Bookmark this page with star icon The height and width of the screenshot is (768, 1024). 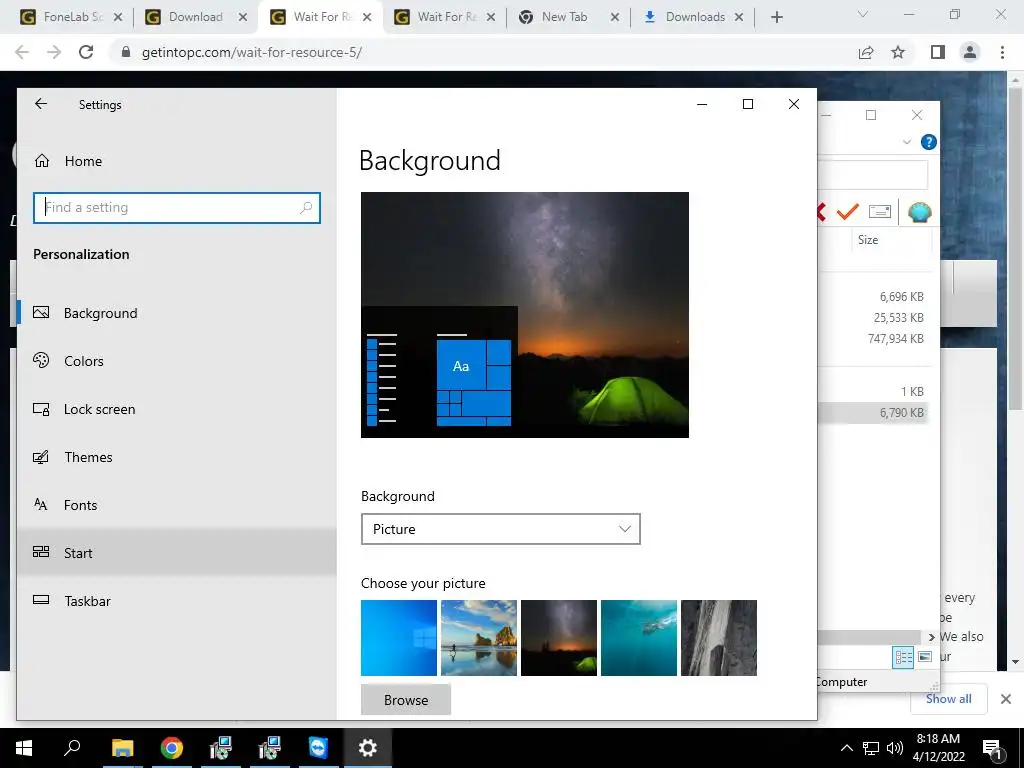coord(898,52)
